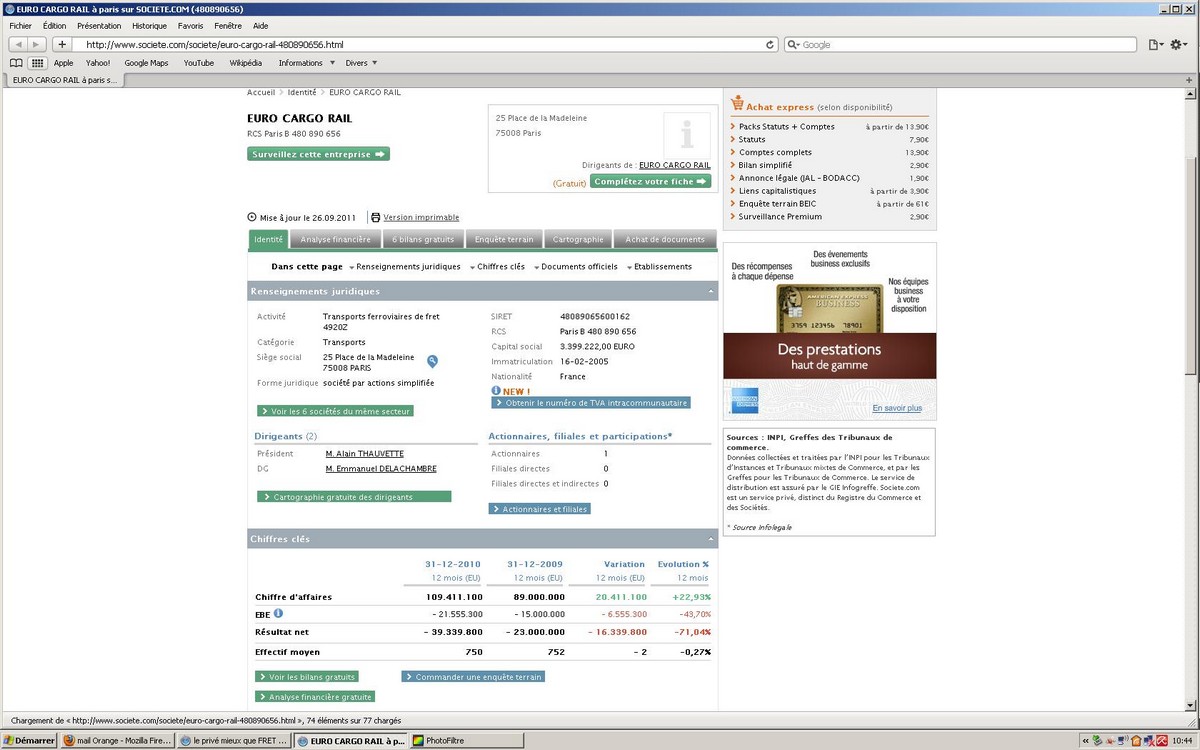Switch to the Enquête terrain tab
Image resolution: width=1200 pixels, height=750 pixels.
click(505, 239)
